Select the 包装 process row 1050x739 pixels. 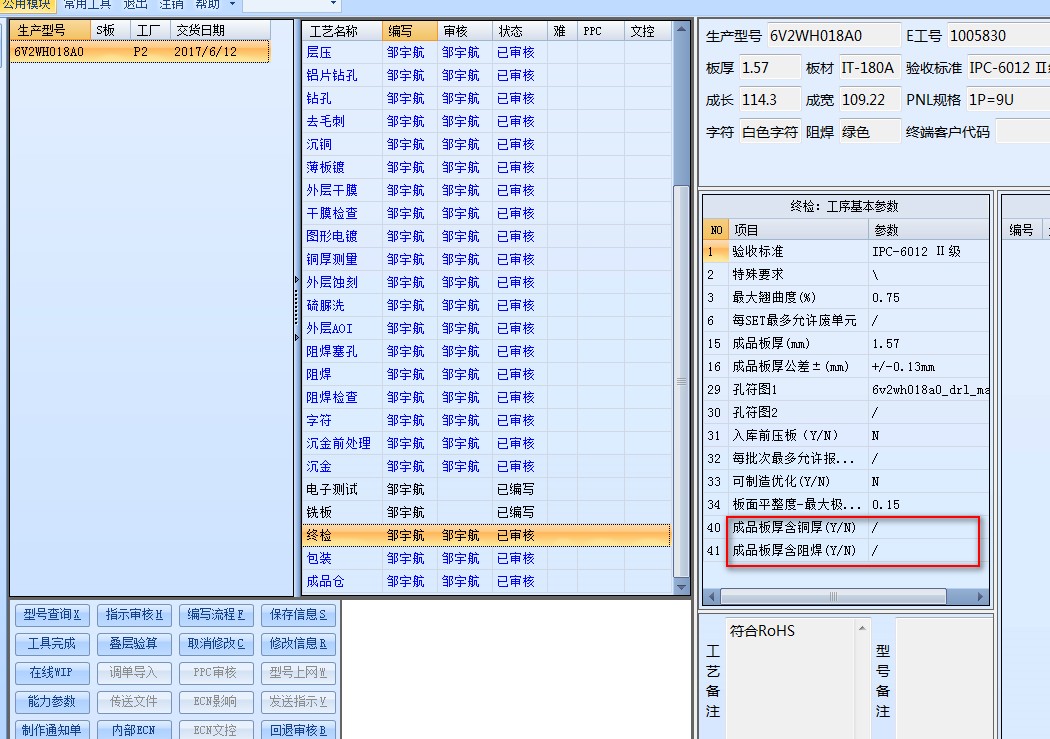tap(486, 558)
